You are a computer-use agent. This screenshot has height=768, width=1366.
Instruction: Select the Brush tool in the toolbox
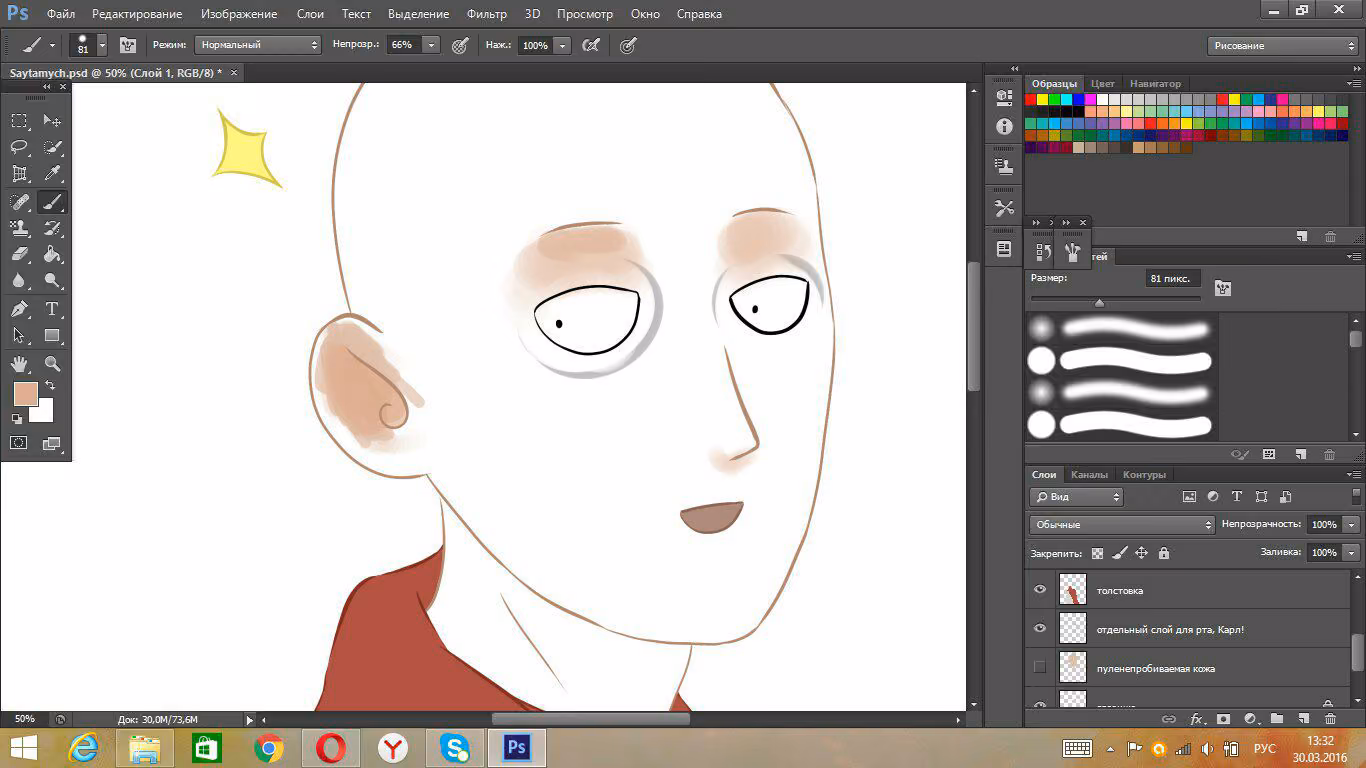(x=52, y=202)
